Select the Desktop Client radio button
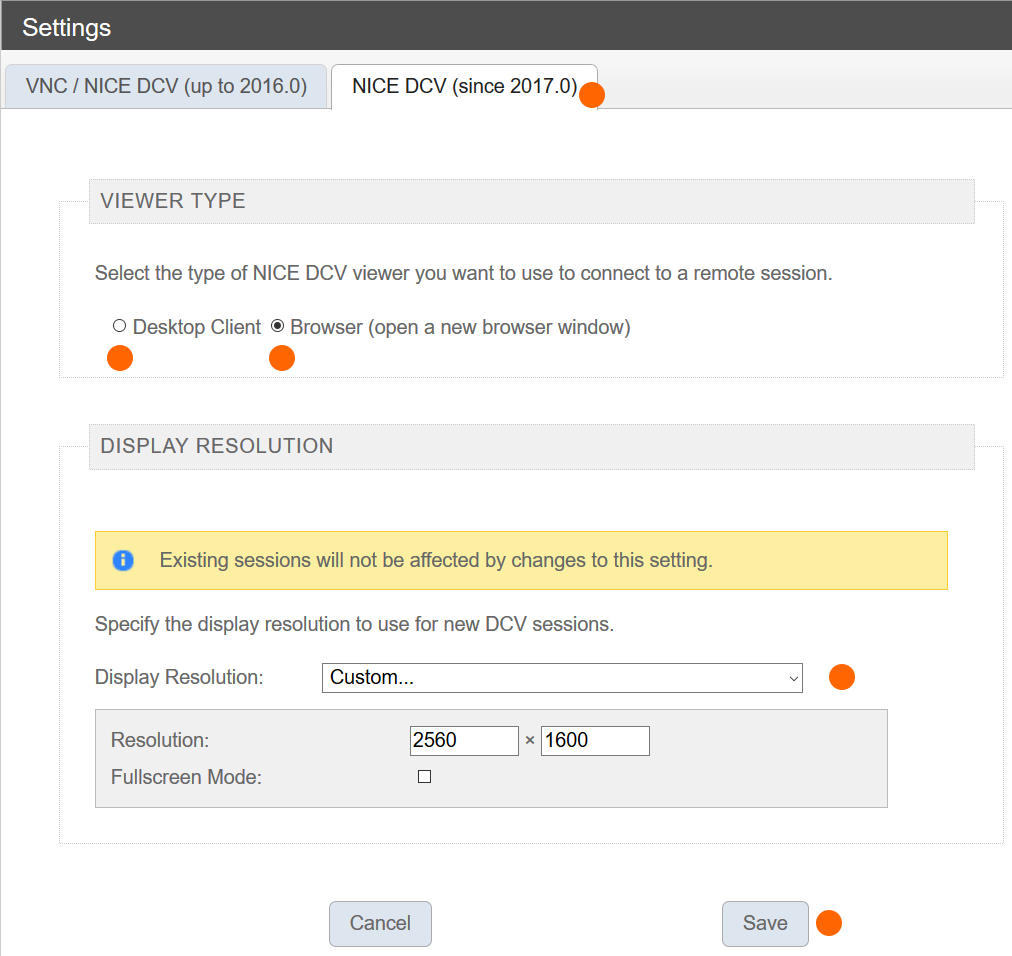Screen dimensions: 1012x956 click(120, 326)
